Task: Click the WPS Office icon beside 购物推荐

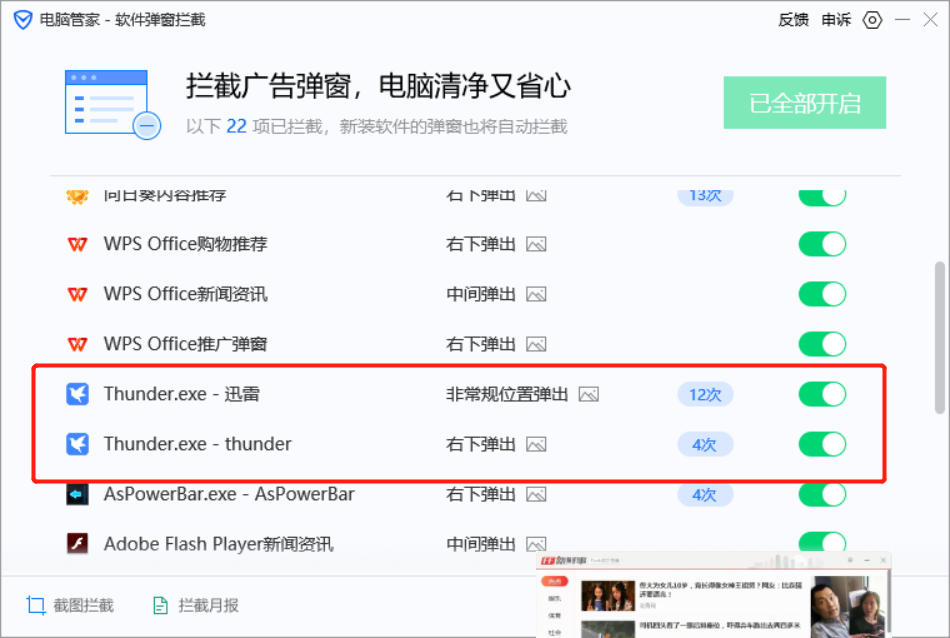Action: [x=77, y=243]
